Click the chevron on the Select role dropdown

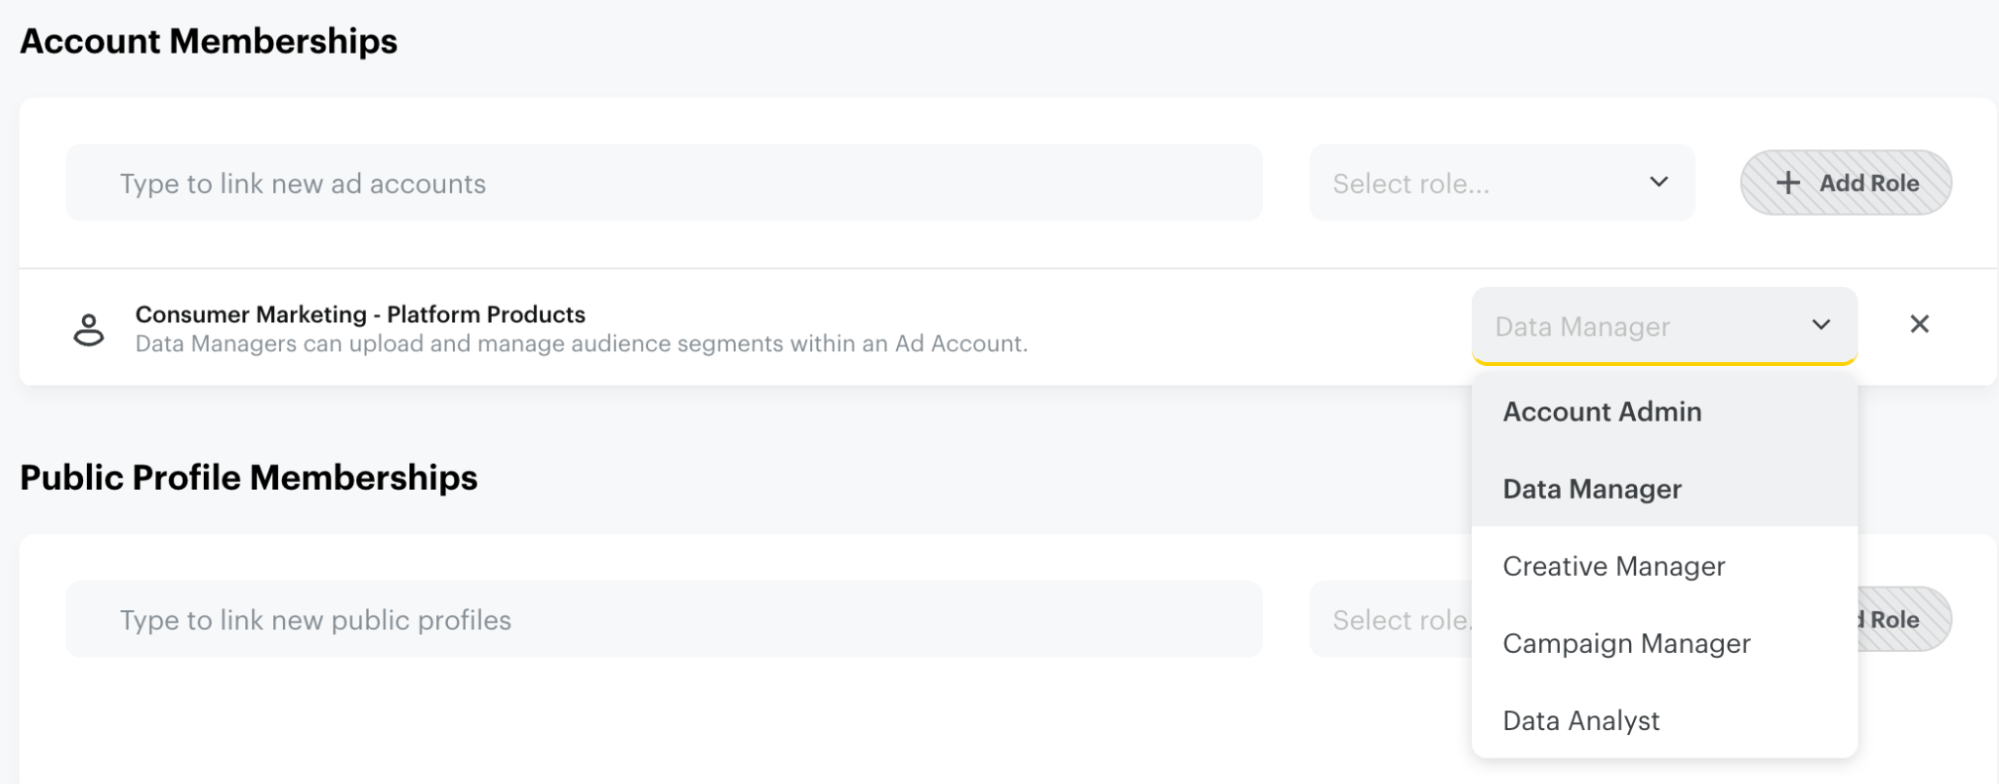pos(1658,182)
